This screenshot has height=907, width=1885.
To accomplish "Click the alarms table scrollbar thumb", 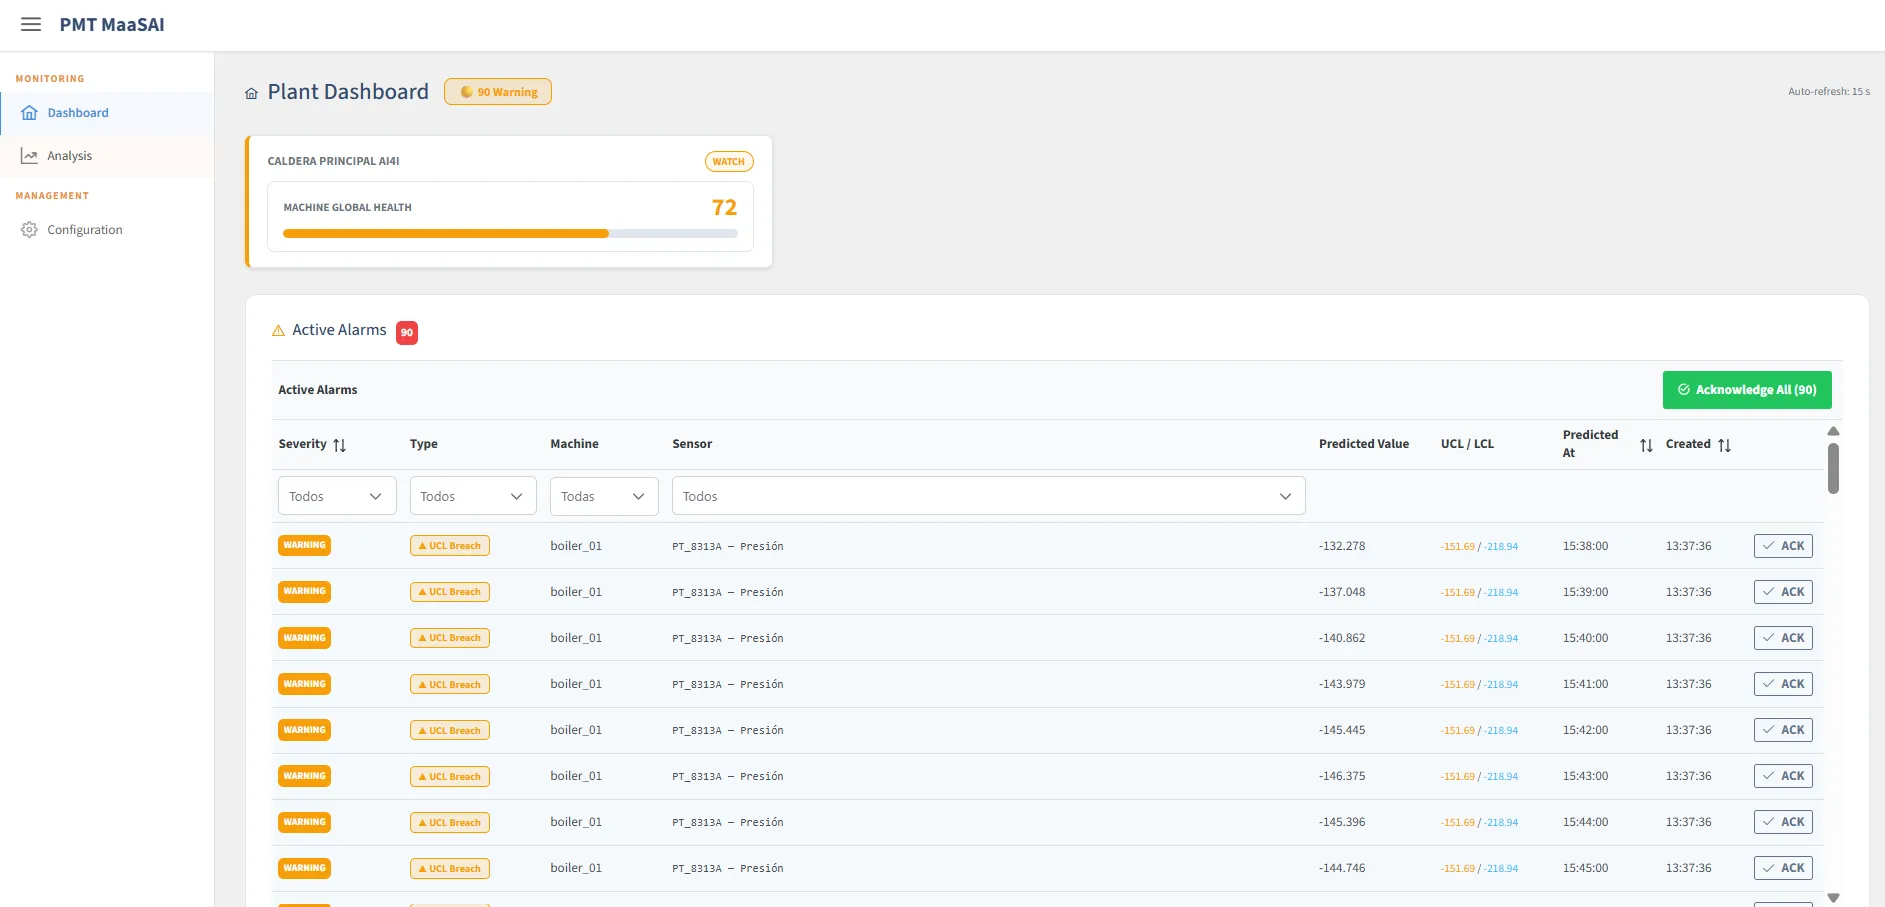I will click(x=1833, y=468).
